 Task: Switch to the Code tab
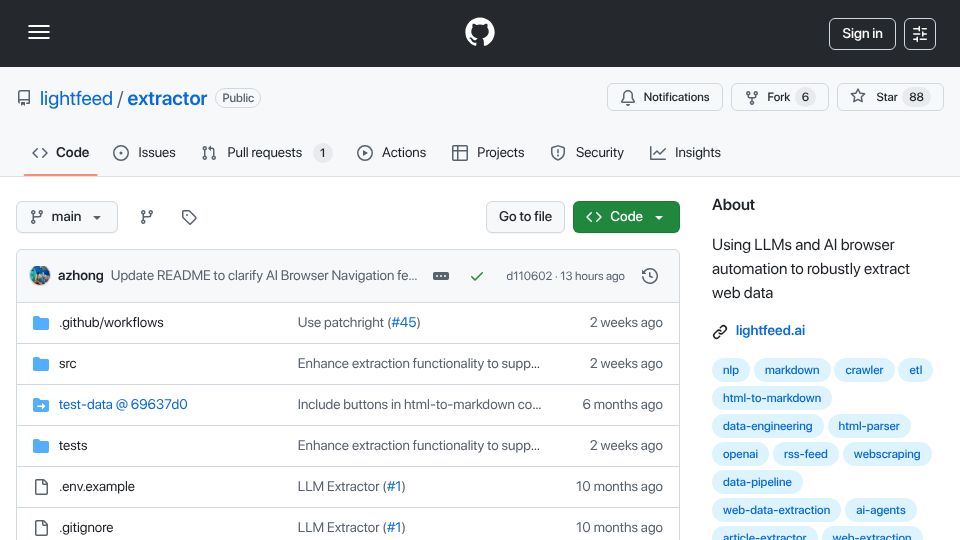coord(61,152)
